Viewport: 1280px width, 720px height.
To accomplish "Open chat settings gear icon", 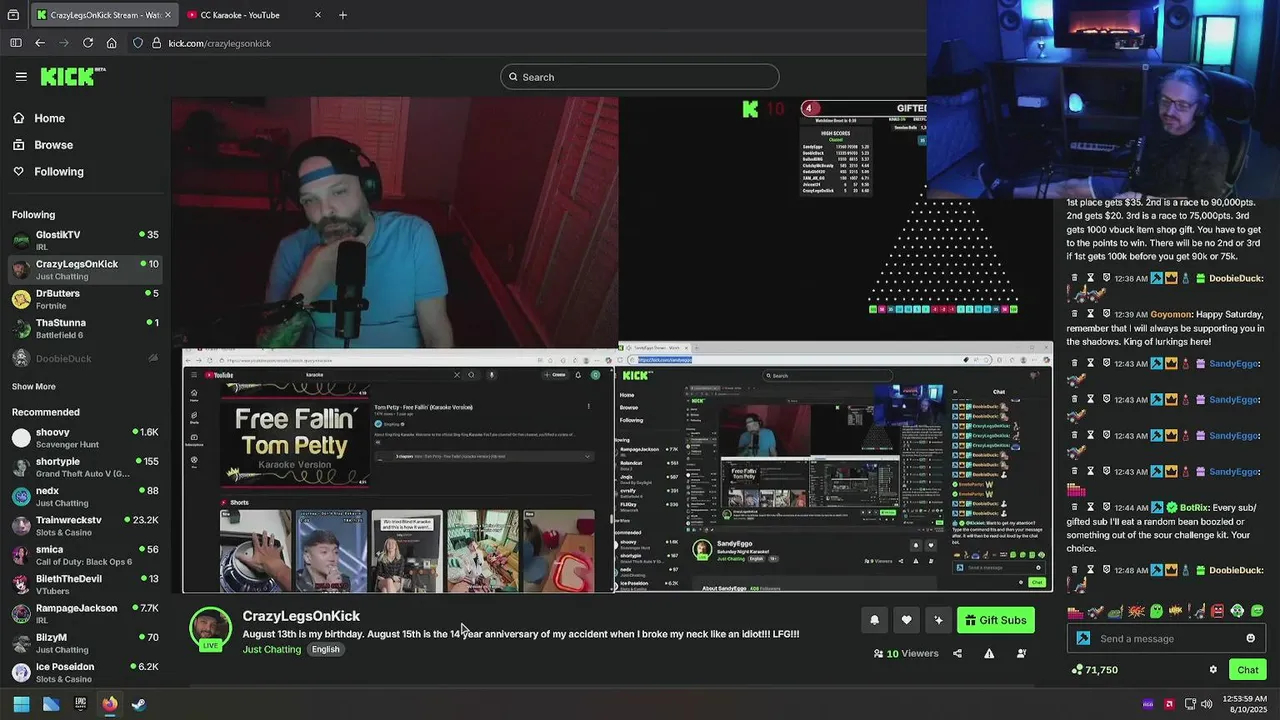I will pyautogui.click(x=1213, y=670).
